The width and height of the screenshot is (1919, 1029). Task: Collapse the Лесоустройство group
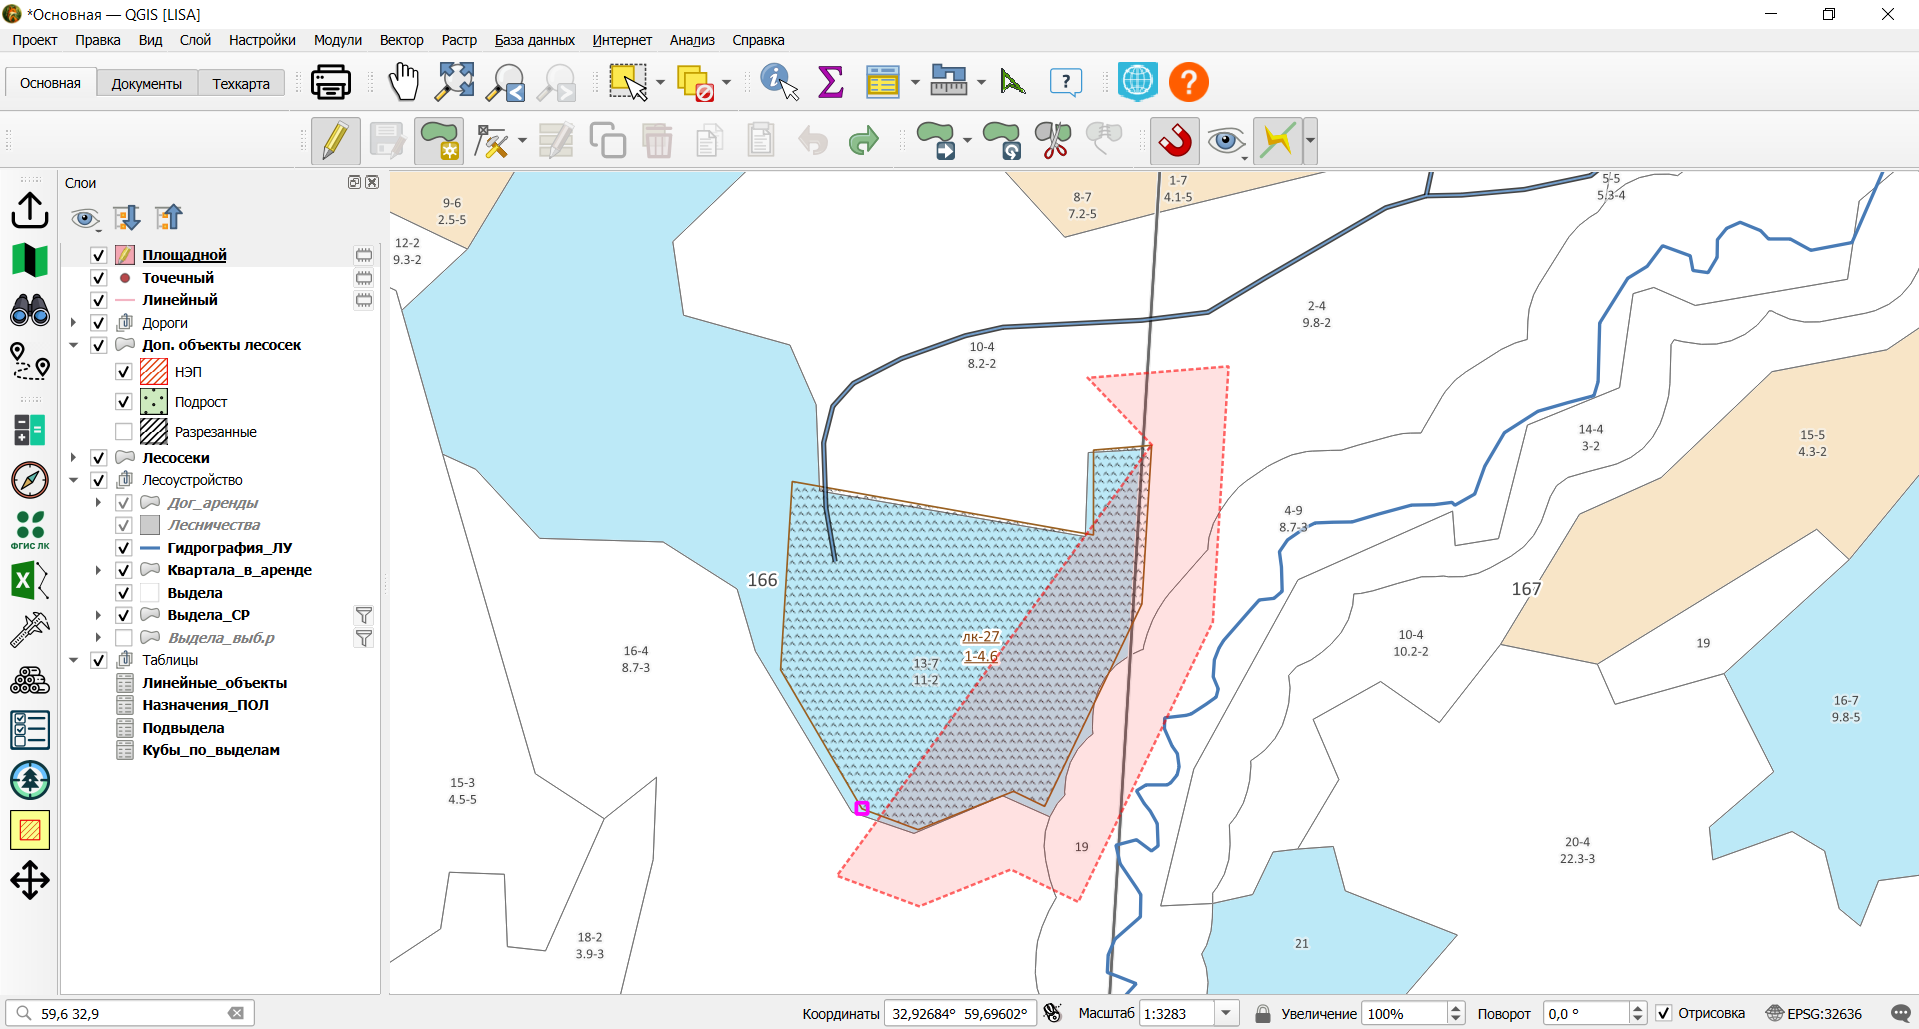[73, 480]
